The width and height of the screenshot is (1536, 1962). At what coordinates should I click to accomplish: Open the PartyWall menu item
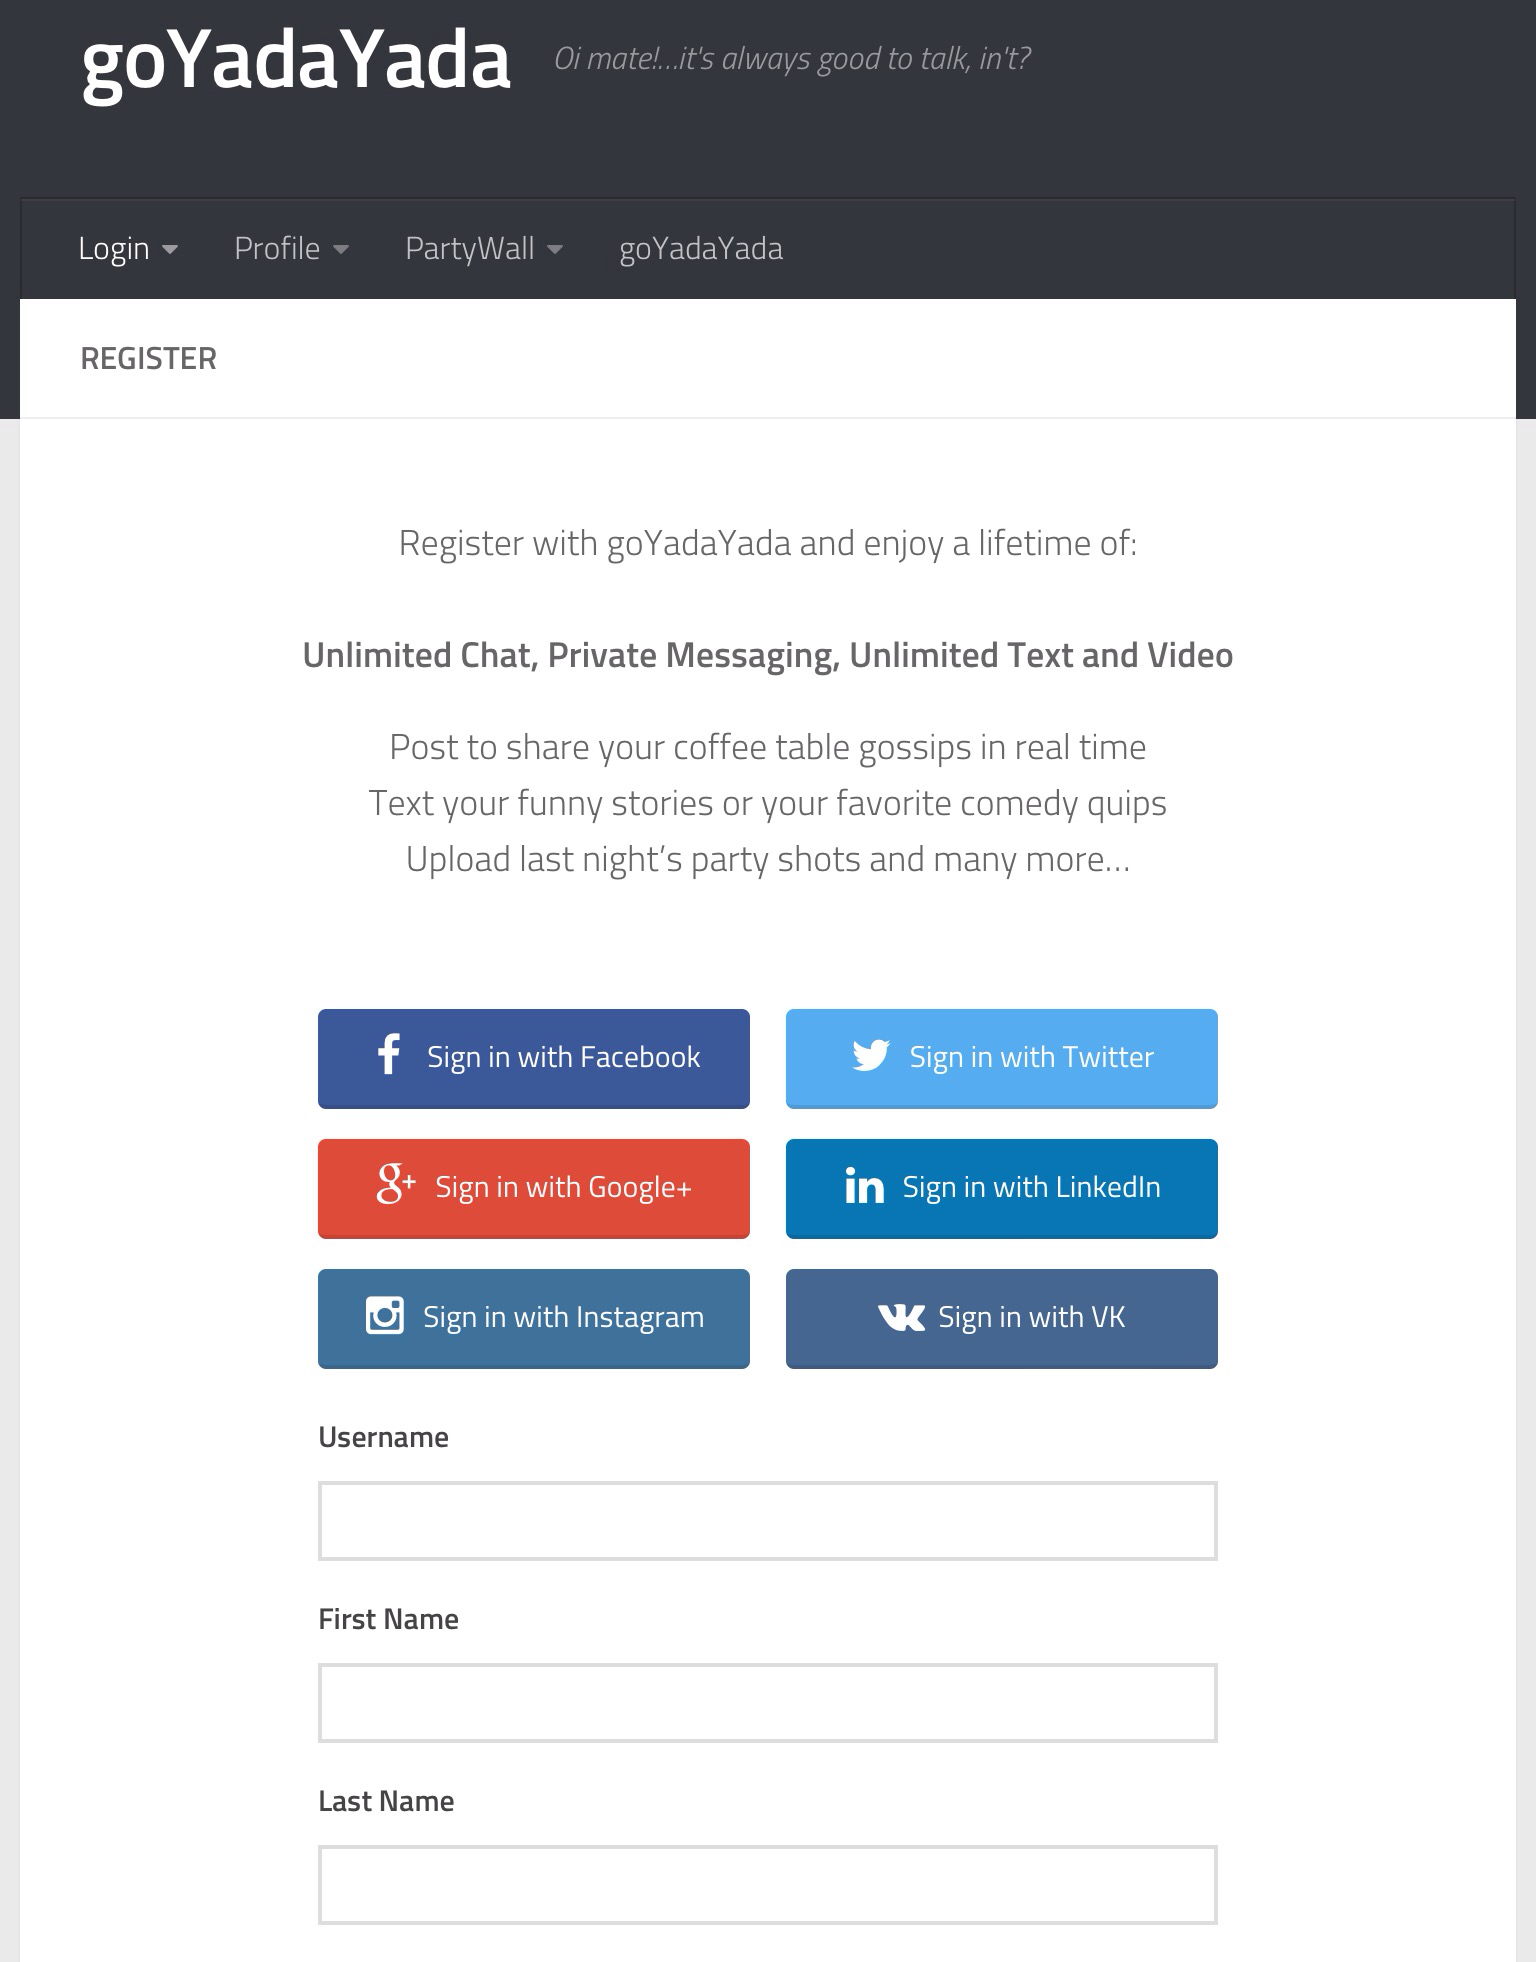469,249
